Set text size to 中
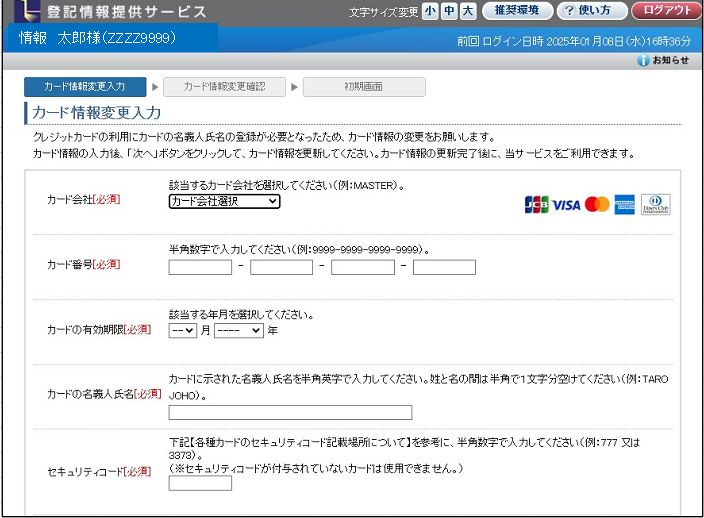This screenshot has width=704, height=518. coord(449,11)
